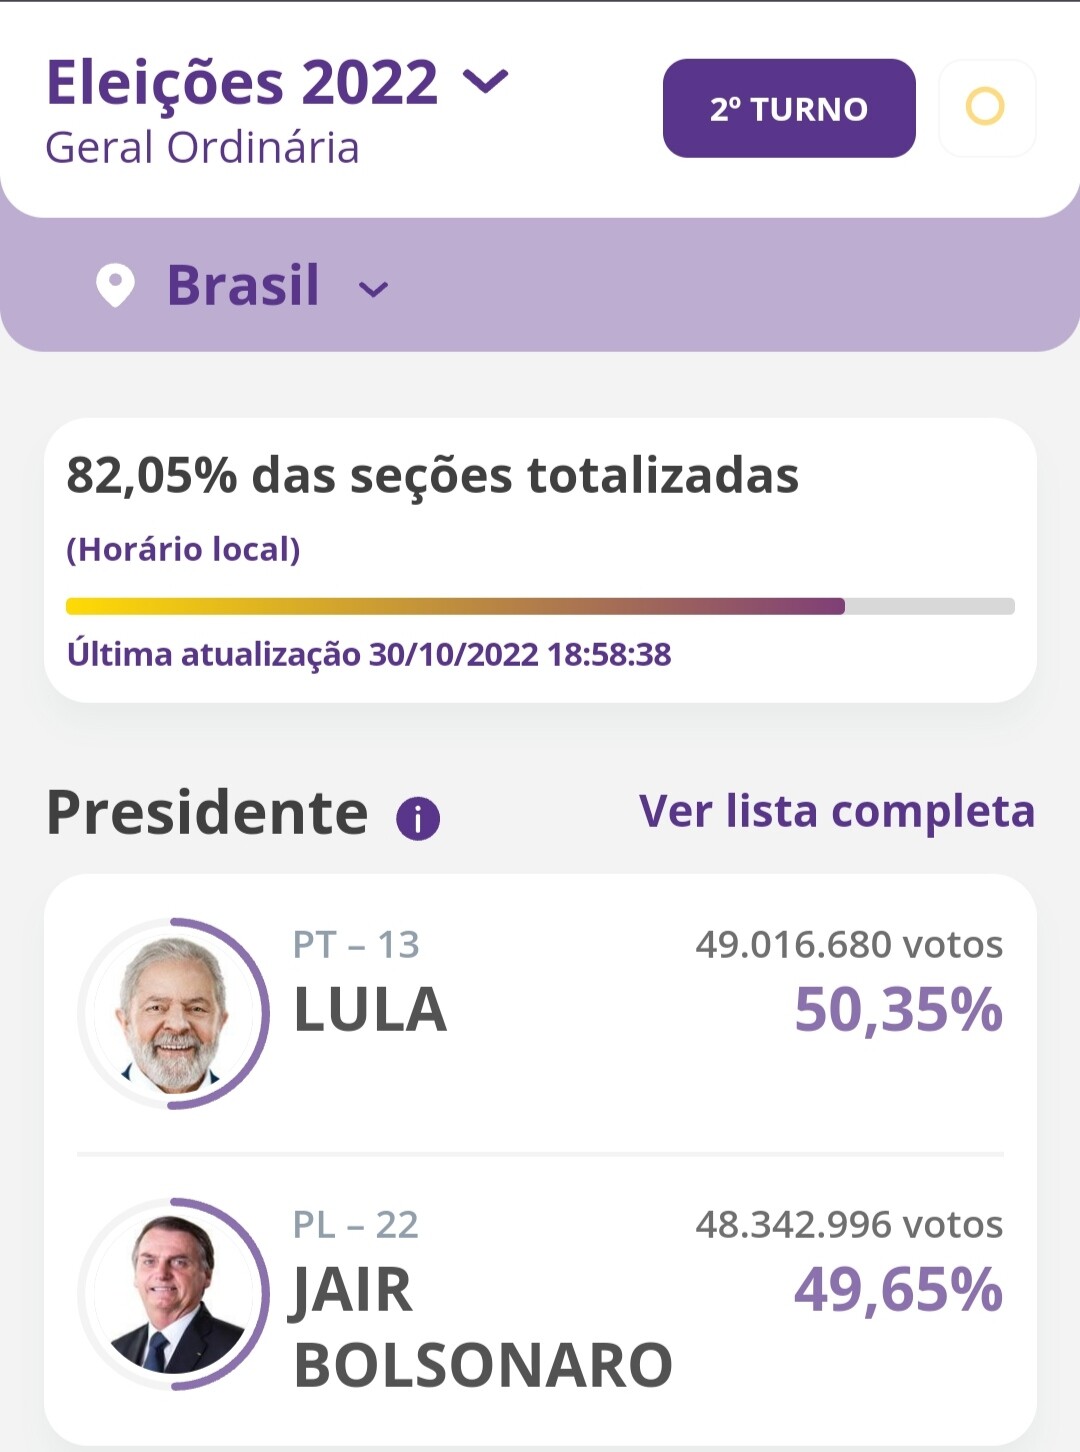The height and width of the screenshot is (1452, 1080).
Task: Click the 50,35% vote percentage
Action: [x=898, y=1010]
